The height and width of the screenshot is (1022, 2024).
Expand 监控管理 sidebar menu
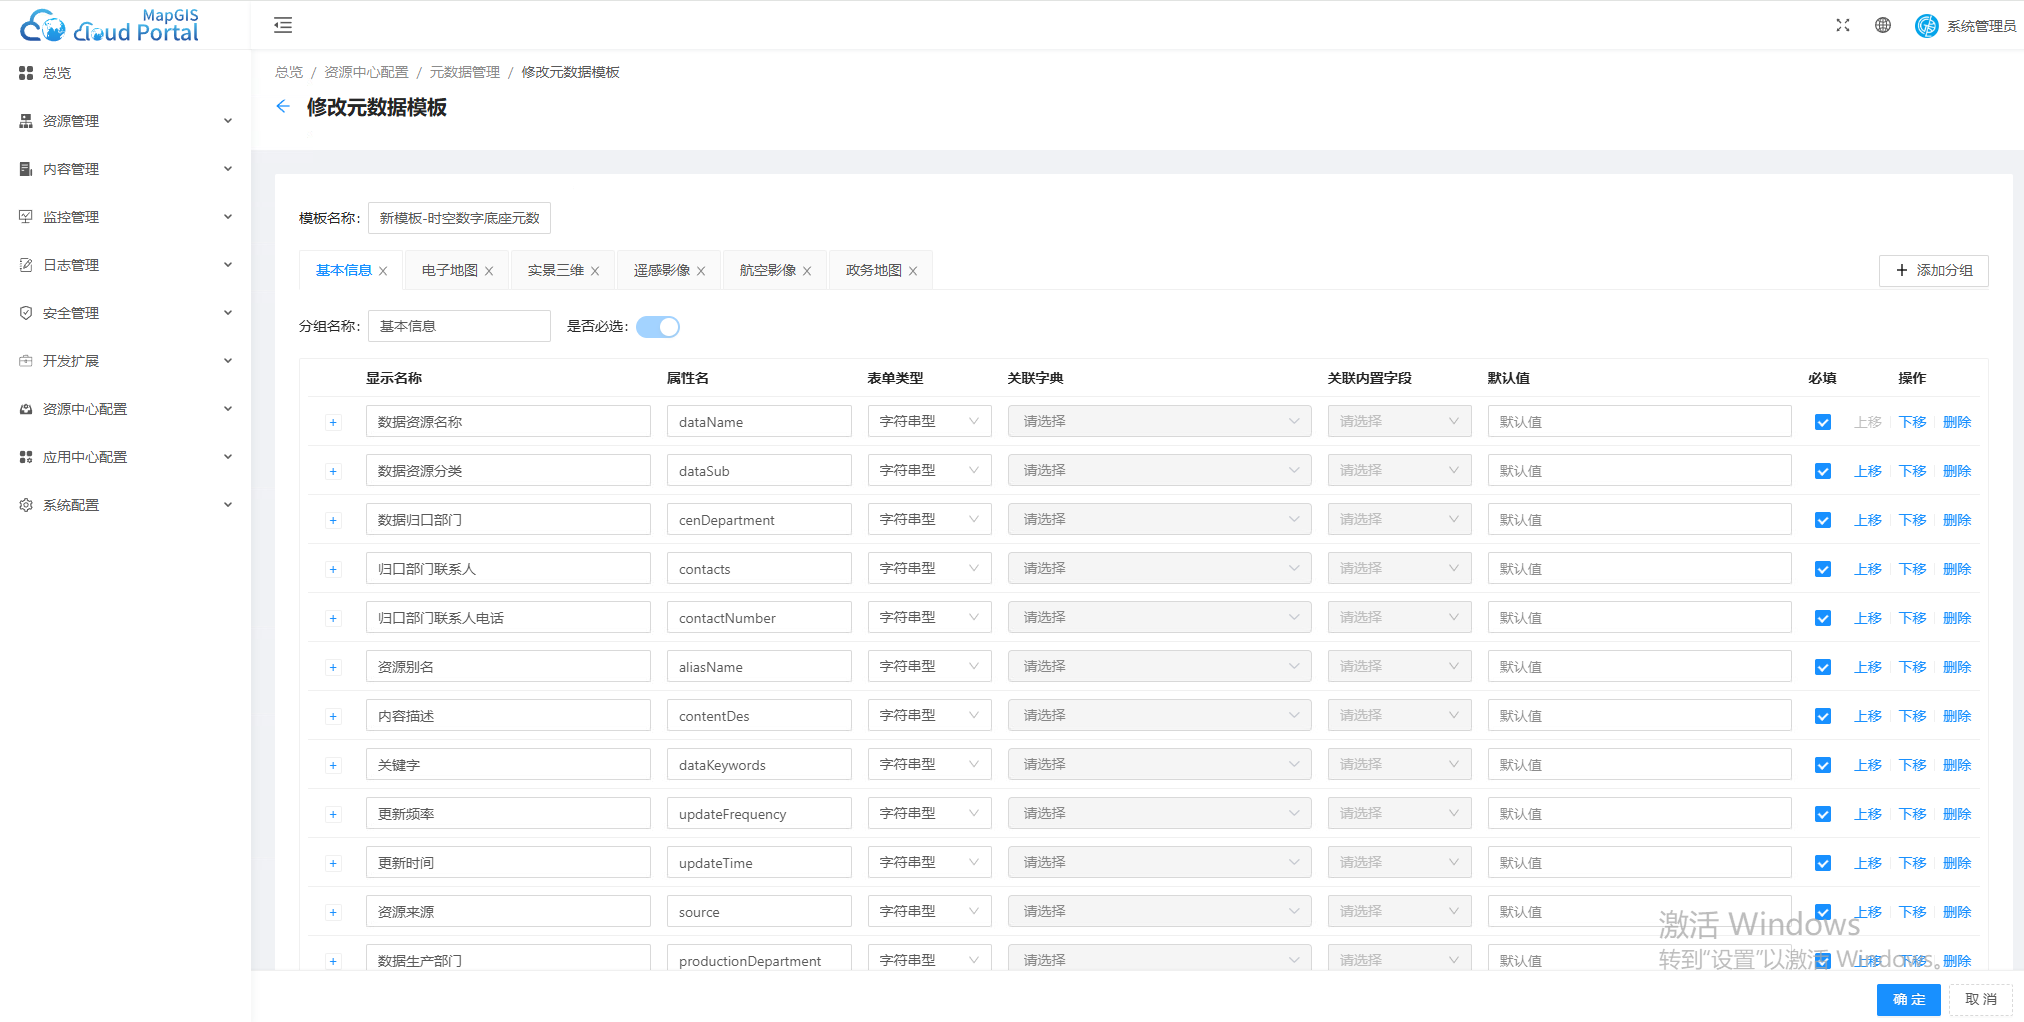click(x=125, y=217)
